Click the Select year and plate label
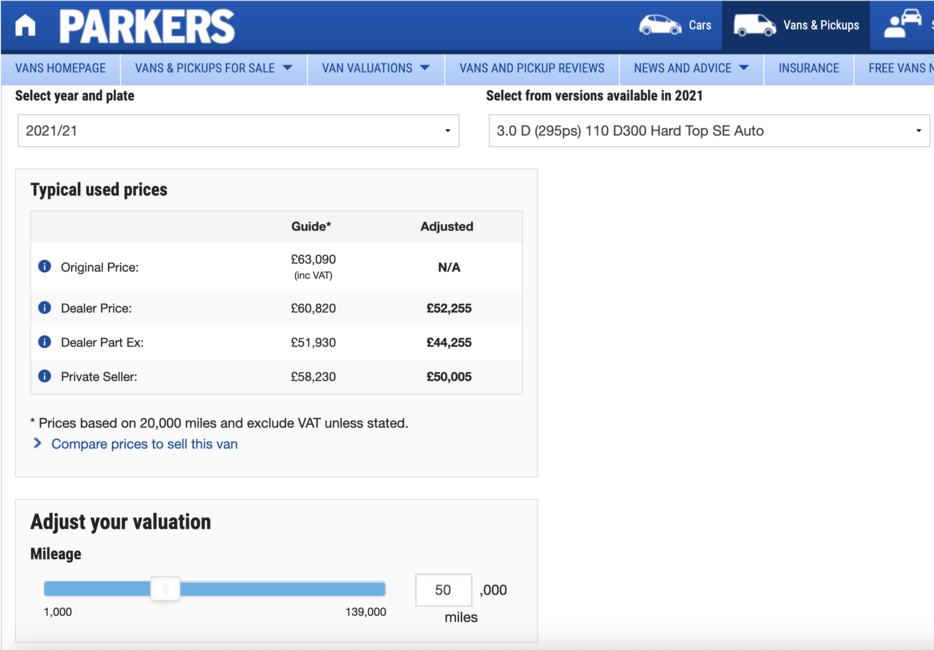The height and width of the screenshot is (650, 934). (74, 96)
